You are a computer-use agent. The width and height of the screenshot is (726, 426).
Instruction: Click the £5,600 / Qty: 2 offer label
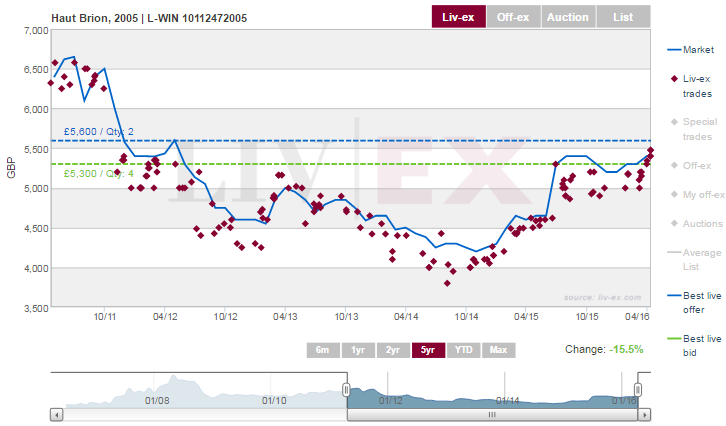point(99,132)
